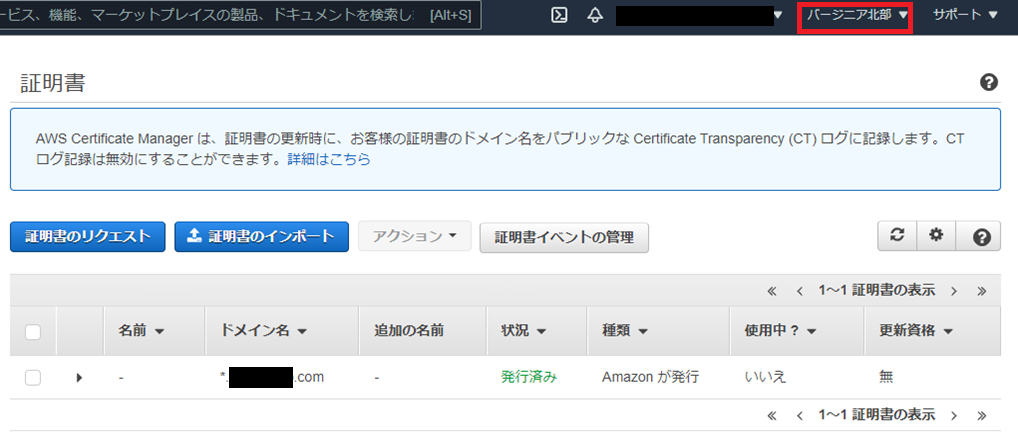Sort by 種類 column
1018x441 pixels.
tap(625, 331)
